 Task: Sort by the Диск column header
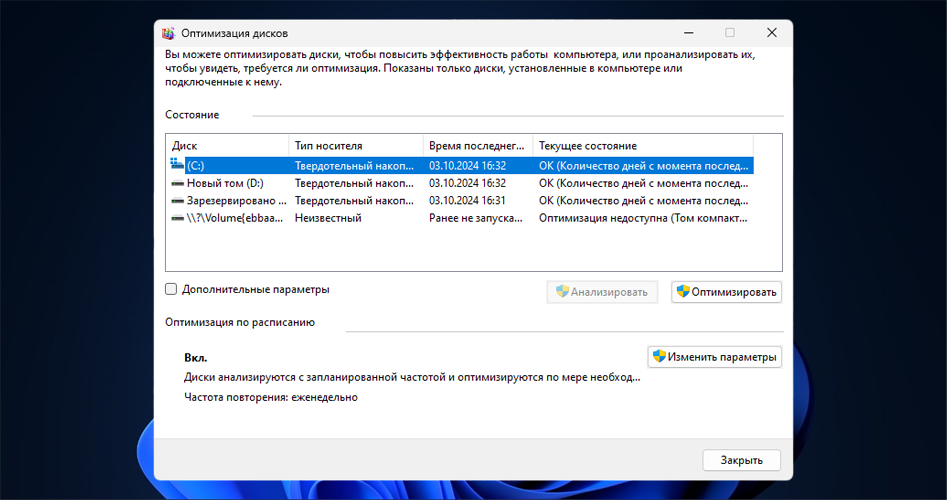tap(228, 146)
